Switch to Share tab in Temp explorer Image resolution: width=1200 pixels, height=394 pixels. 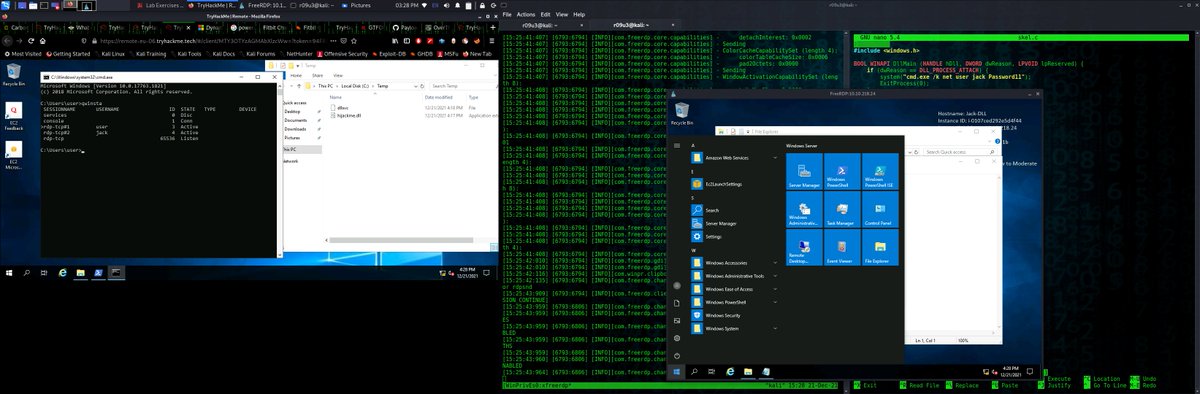(317, 75)
